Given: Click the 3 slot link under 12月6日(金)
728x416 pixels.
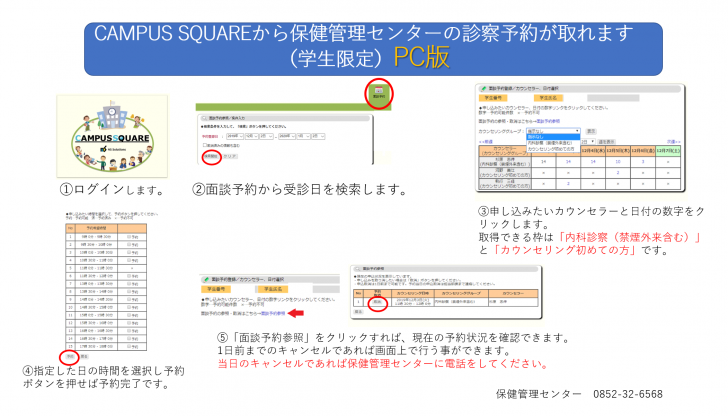Looking at the screenshot, I should tap(643, 162).
